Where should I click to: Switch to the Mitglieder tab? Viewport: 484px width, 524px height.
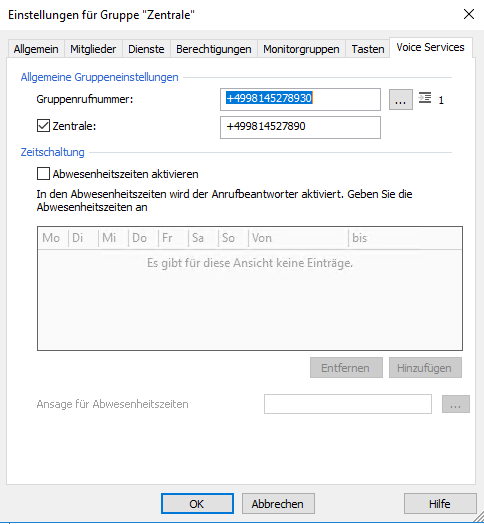[93, 49]
